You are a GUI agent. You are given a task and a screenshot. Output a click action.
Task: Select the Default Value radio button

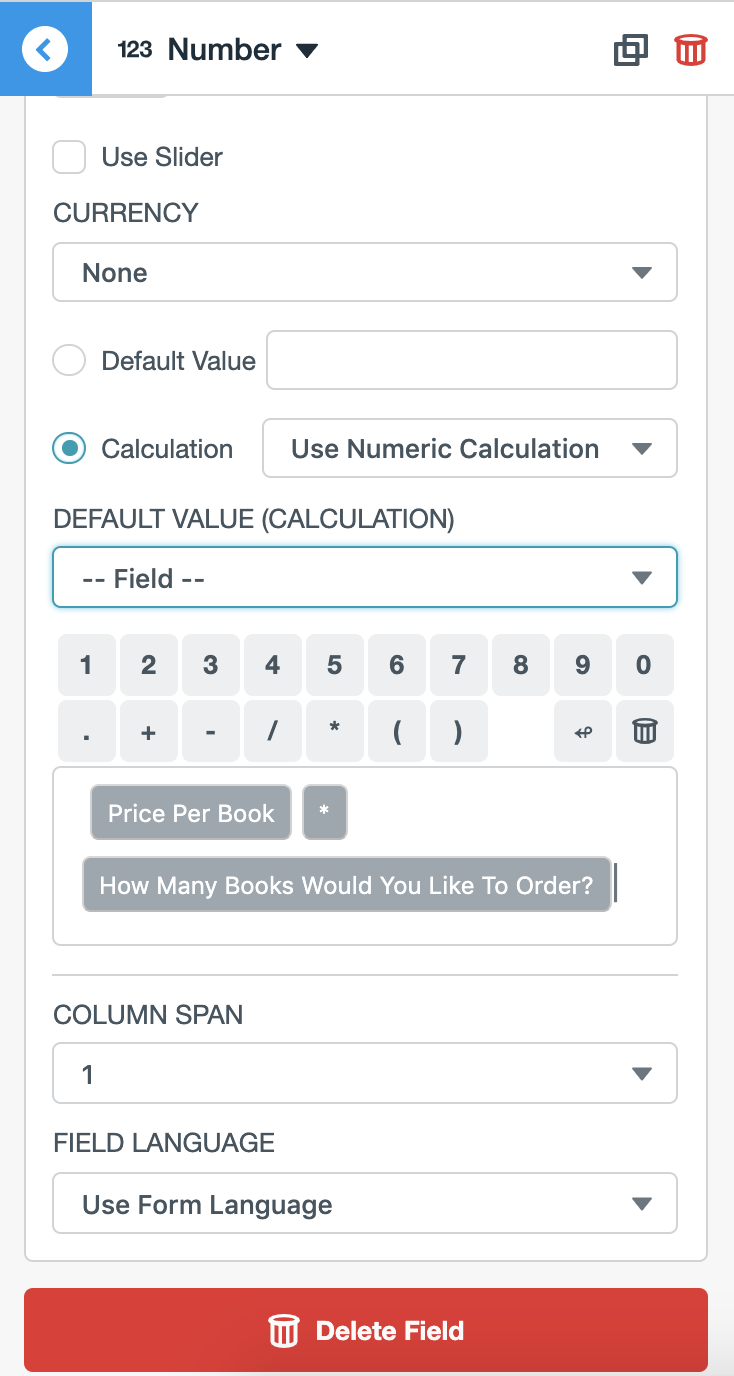68,360
